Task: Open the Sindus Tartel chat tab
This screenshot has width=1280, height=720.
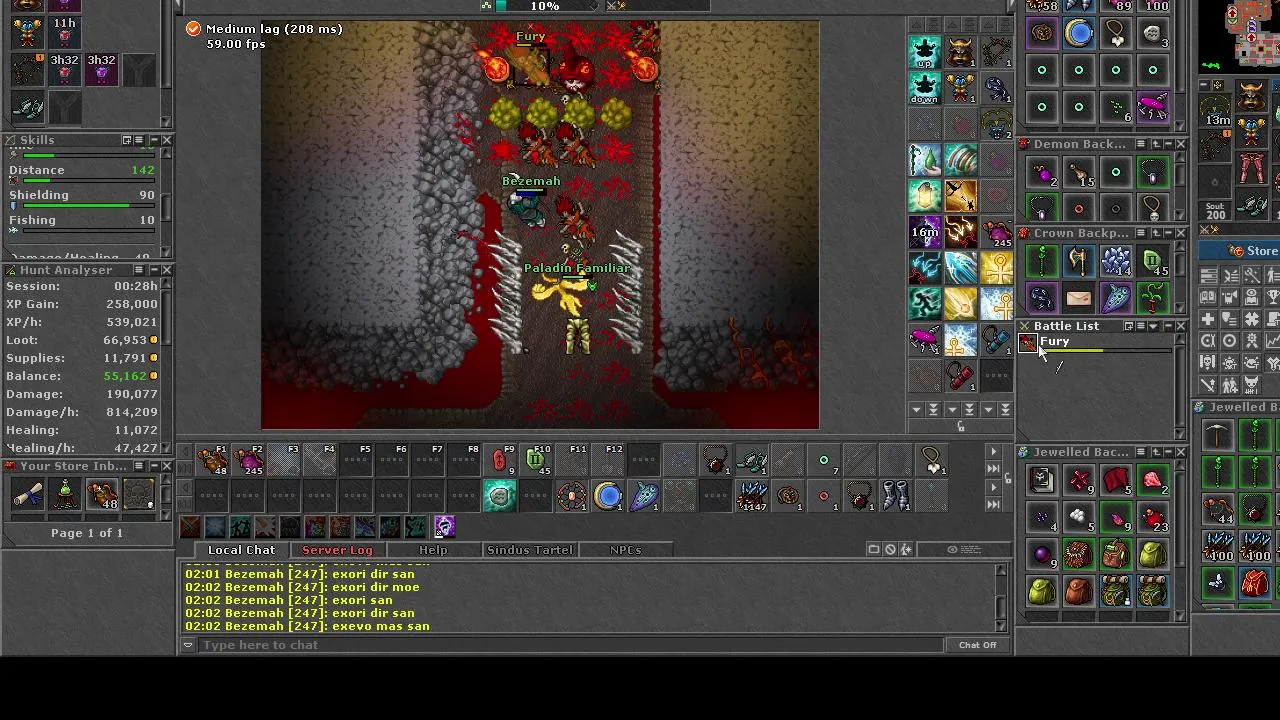Action: pos(529,550)
